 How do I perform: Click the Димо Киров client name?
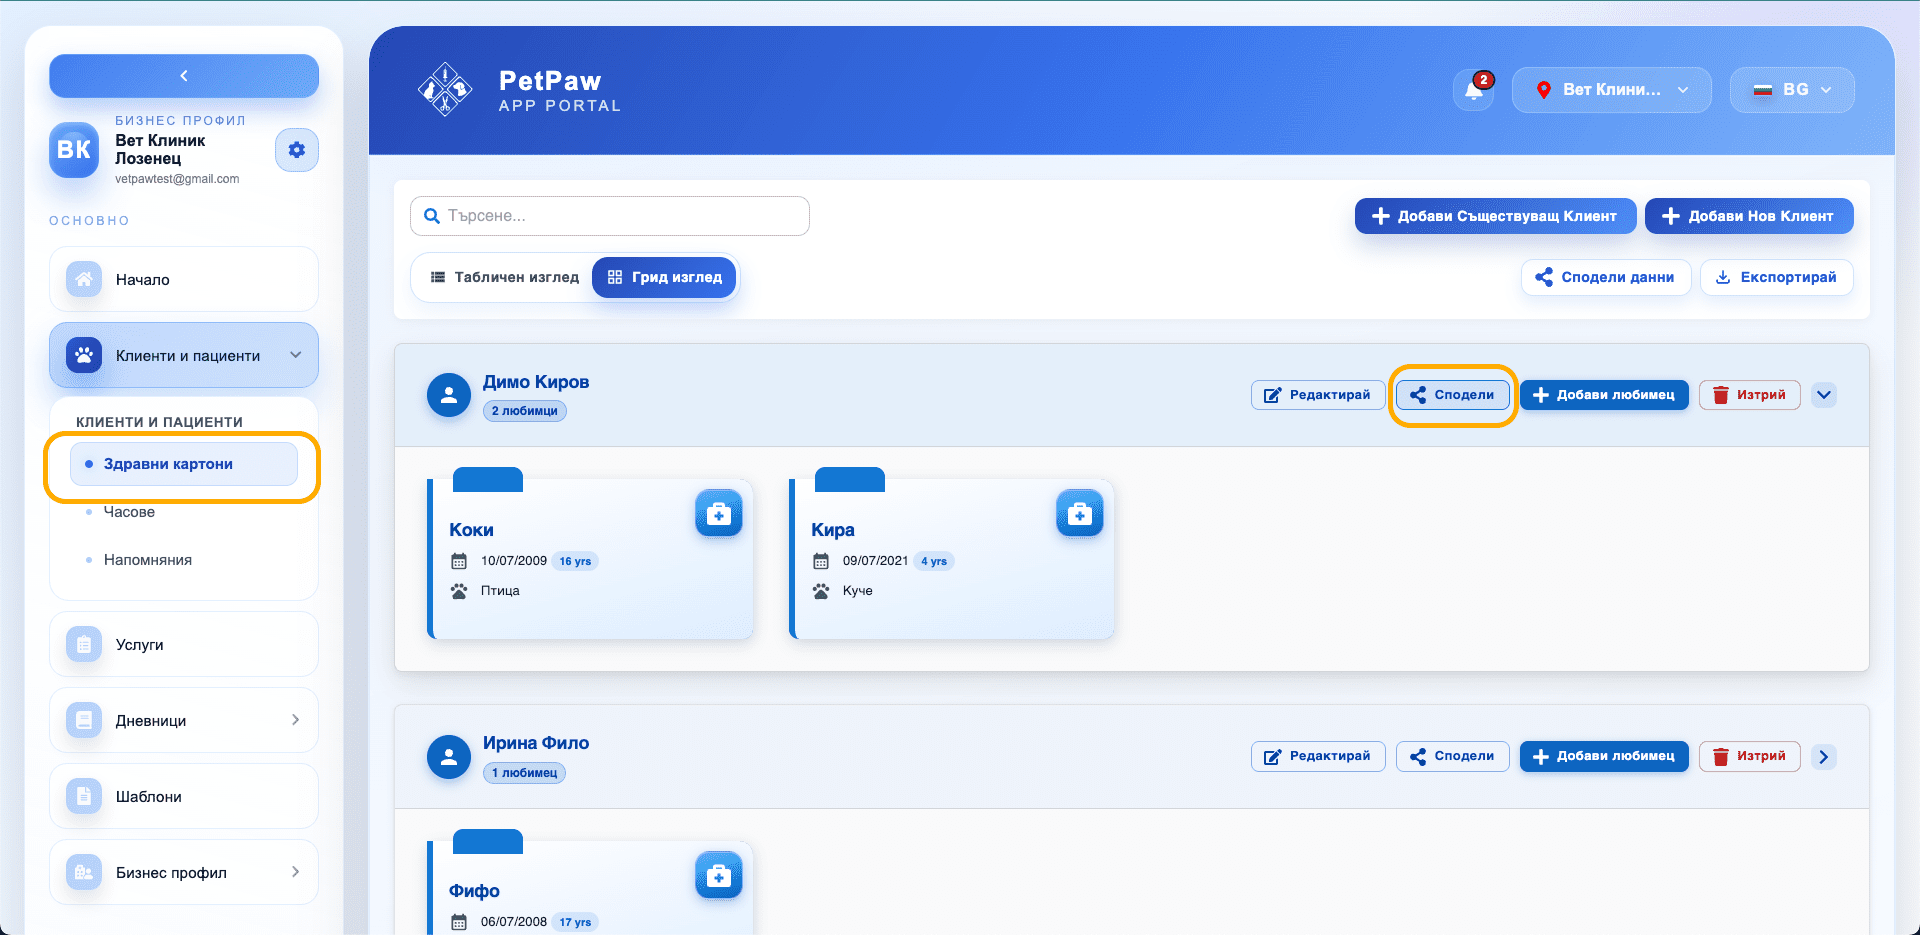coord(536,382)
